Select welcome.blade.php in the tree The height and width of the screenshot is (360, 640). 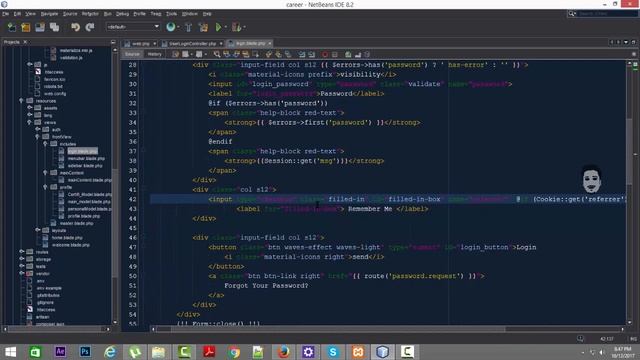(x=71, y=245)
